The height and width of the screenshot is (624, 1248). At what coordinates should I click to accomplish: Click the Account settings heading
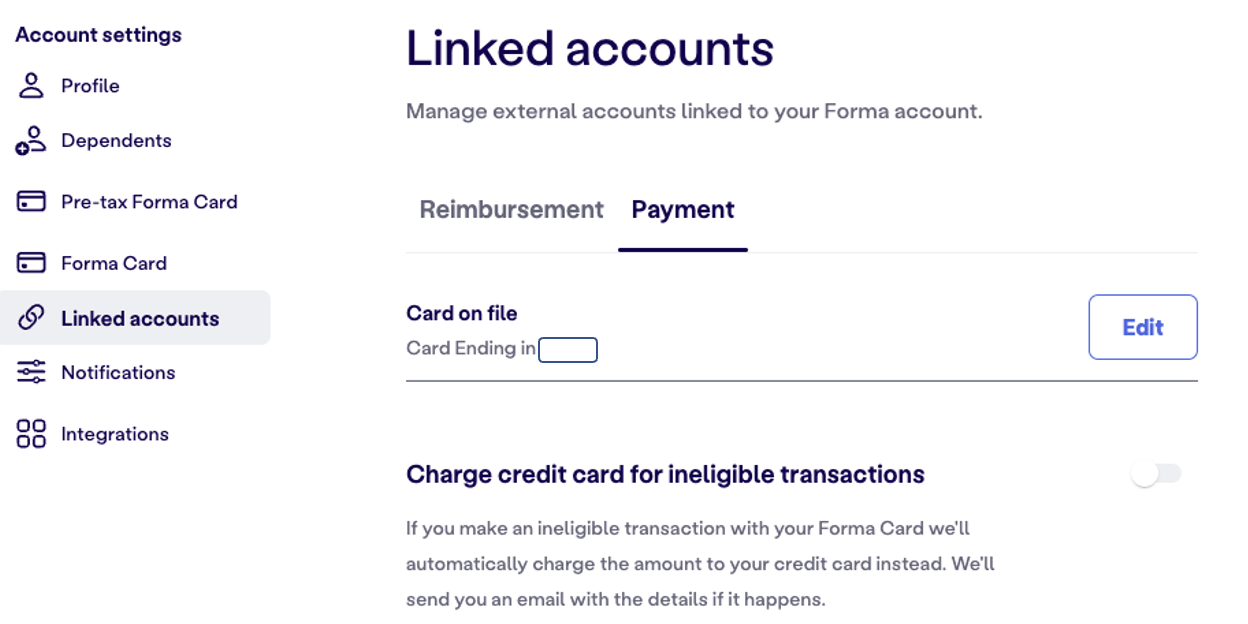pos(98,35)
